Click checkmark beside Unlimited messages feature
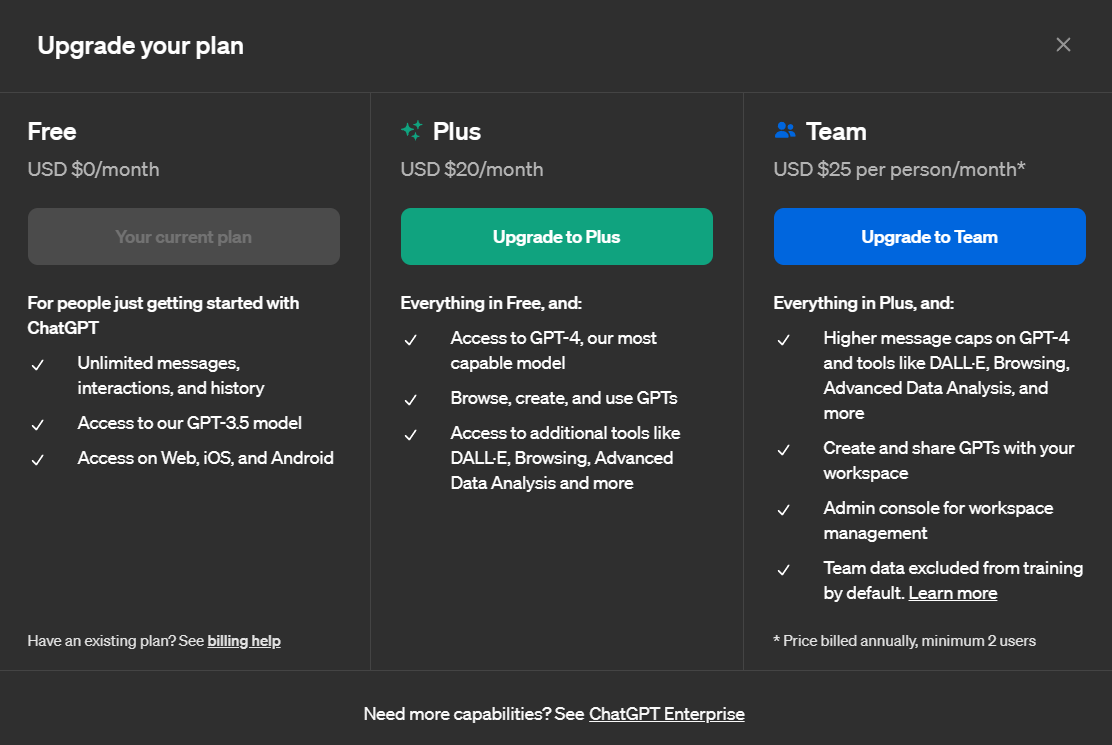 (x=38, y=365)
